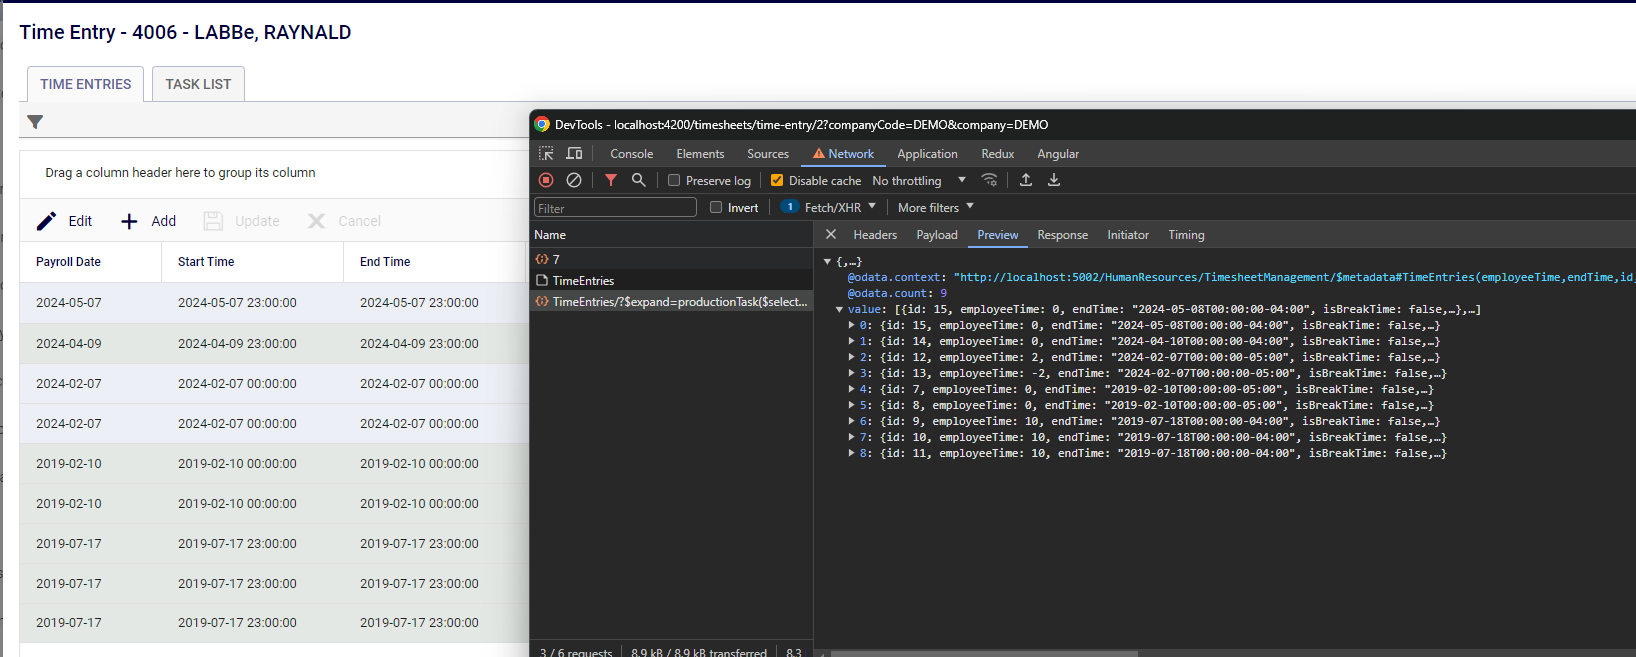Check the Invert filter checkbox

(716, 208)
